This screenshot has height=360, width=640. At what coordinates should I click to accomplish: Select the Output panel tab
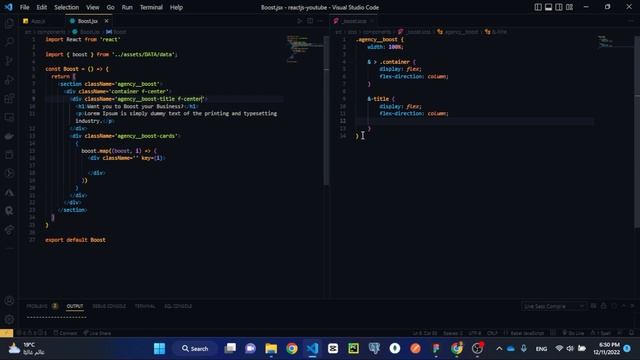75,306
